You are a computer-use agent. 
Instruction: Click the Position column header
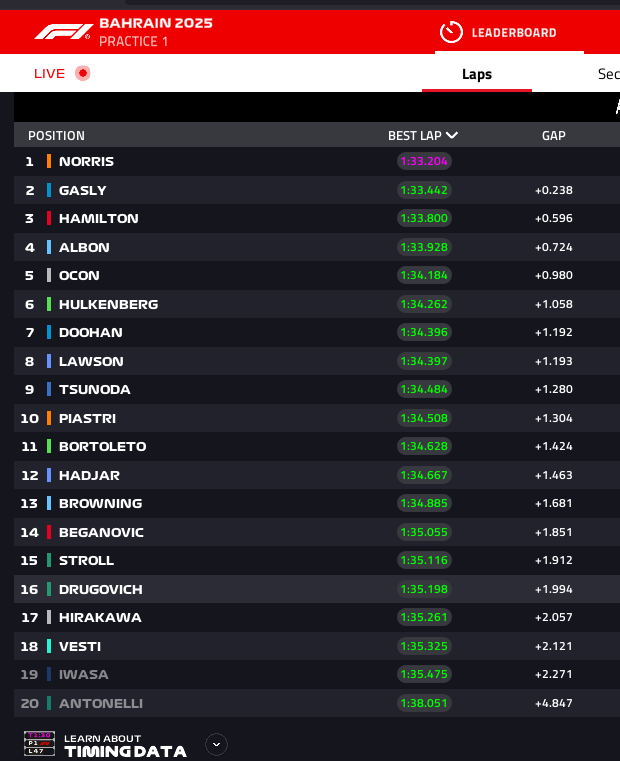click(x=56, y=135)
